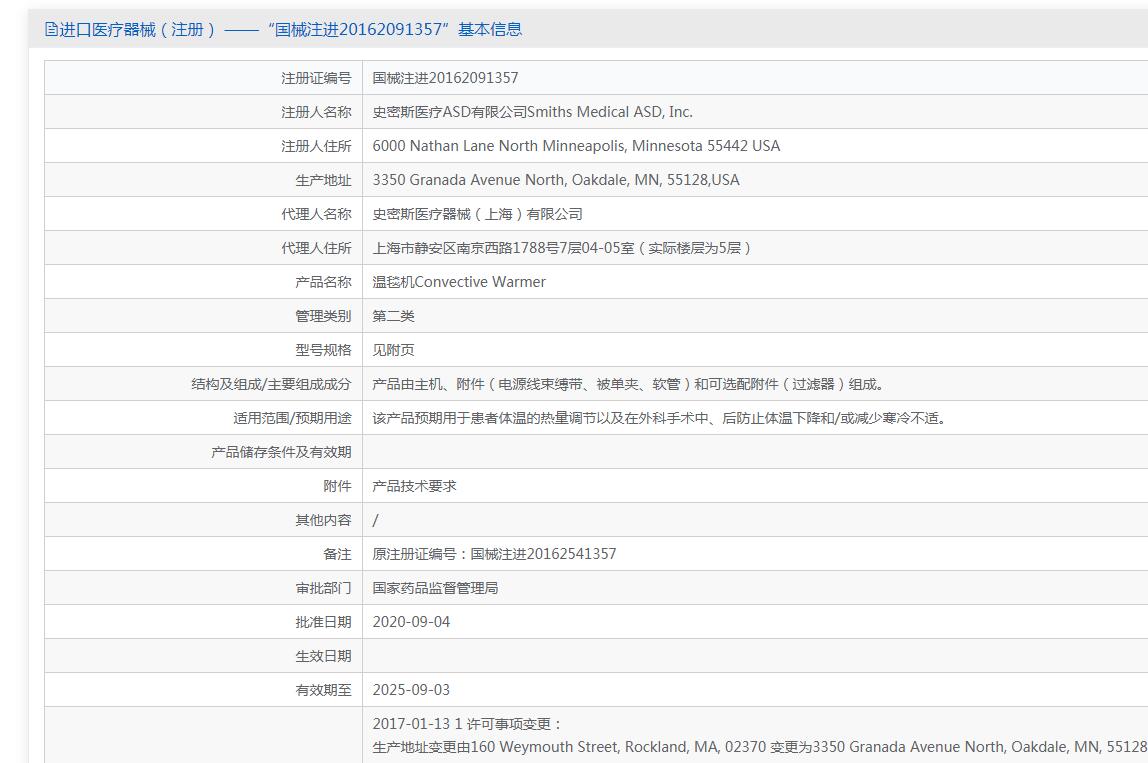Click the change note mentioning 160 Weymouth Street

pos(760,747)
